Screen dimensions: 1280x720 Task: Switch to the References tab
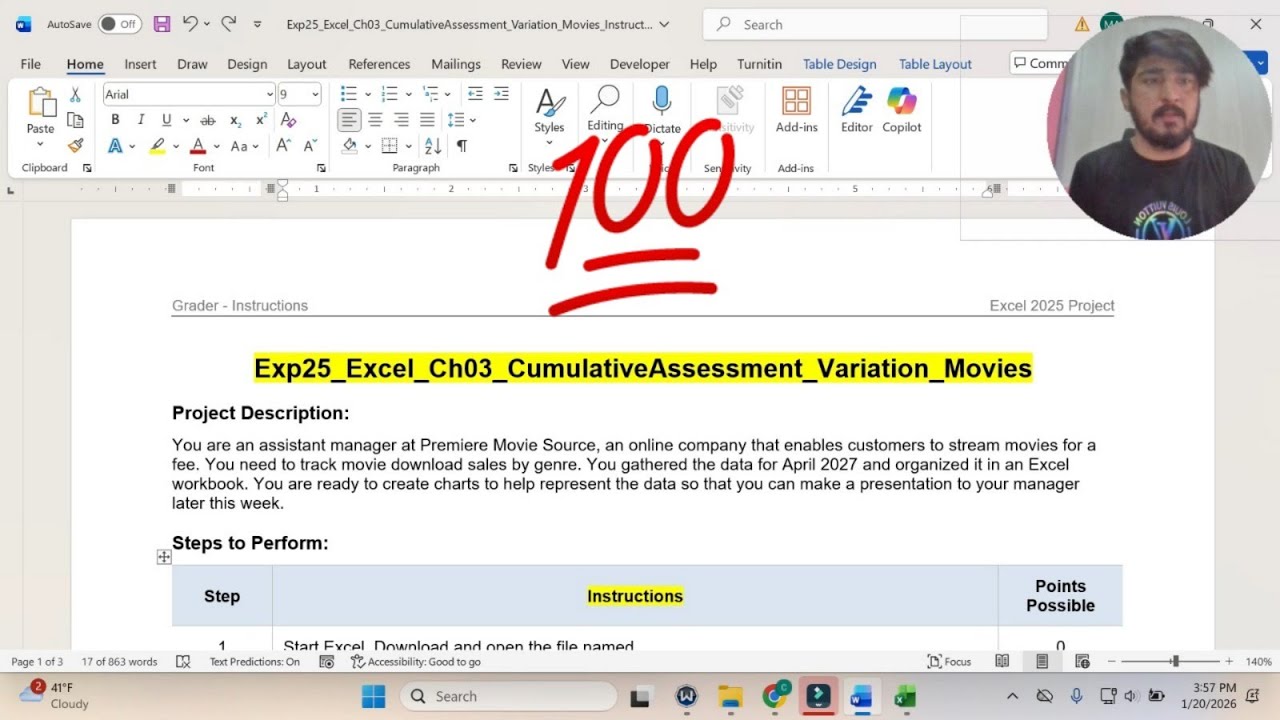[x=379, y=64]
